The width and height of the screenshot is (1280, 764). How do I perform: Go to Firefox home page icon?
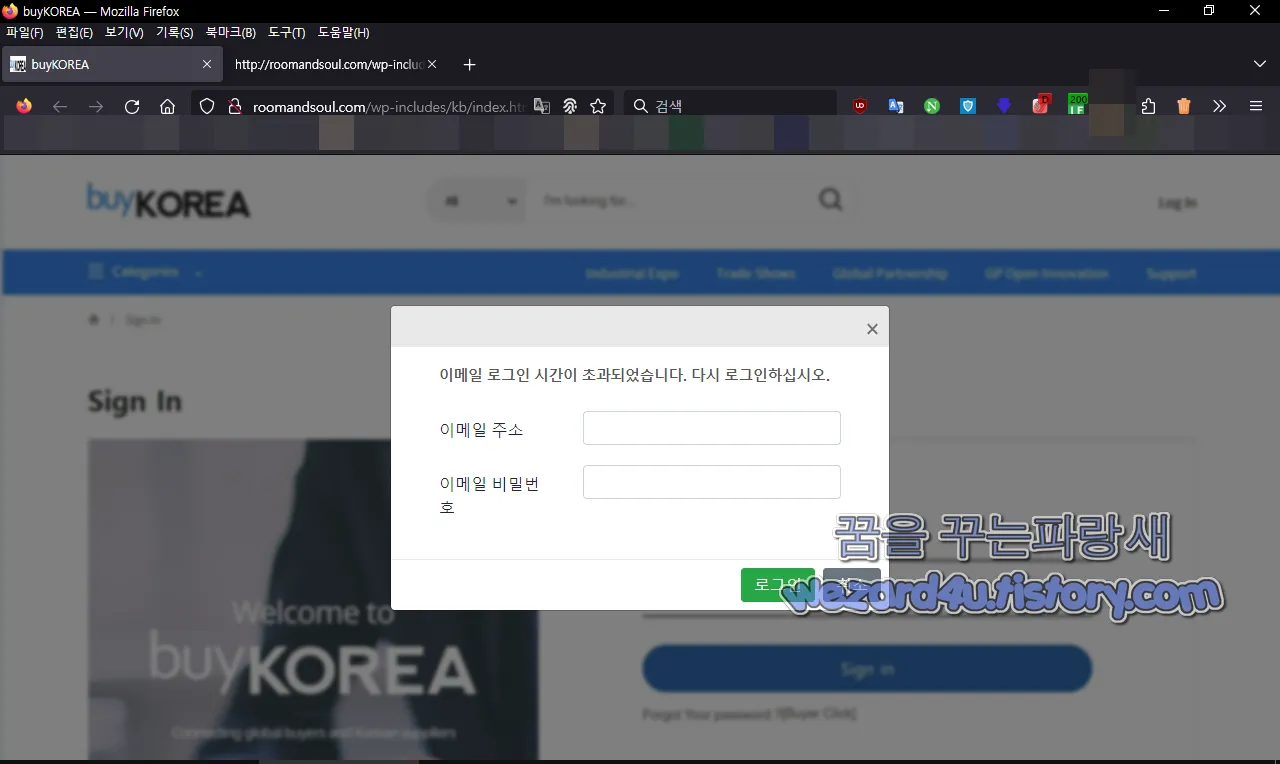168,106
